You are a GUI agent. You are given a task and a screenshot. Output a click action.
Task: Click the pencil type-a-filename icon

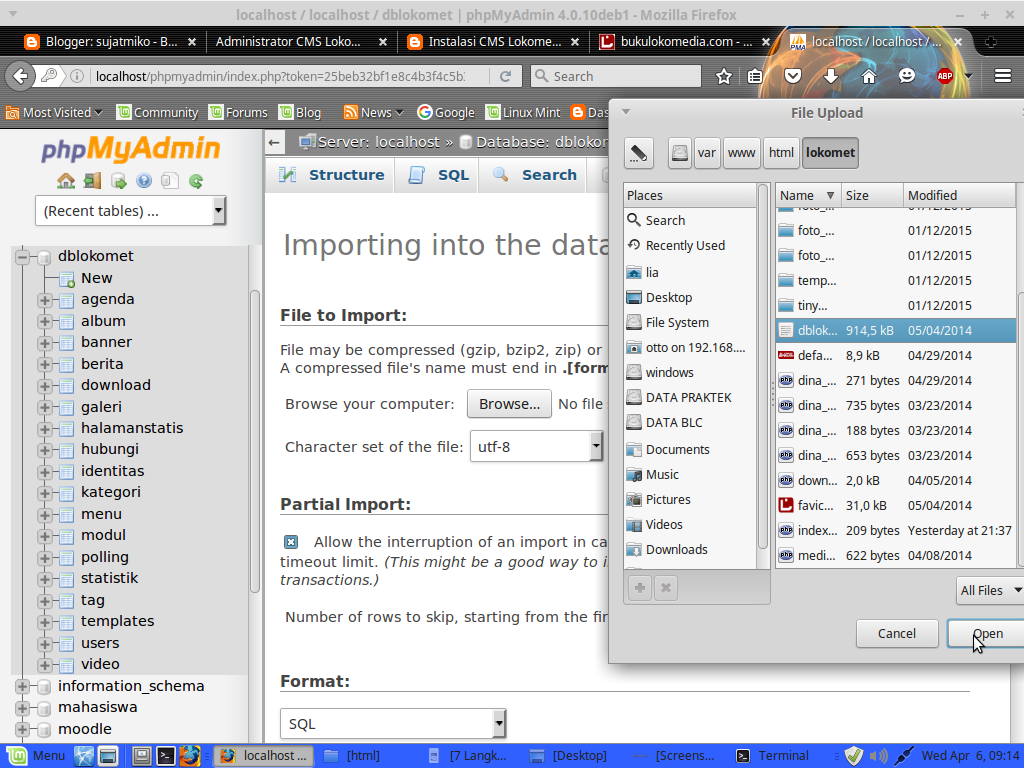(x=639, y=153)
